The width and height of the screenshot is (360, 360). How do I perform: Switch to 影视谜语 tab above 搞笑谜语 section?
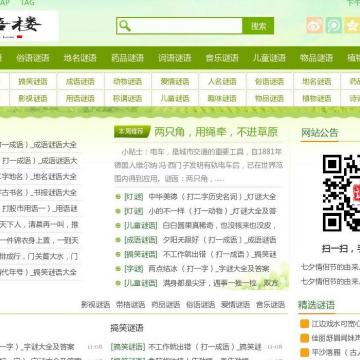click(96, 304)
